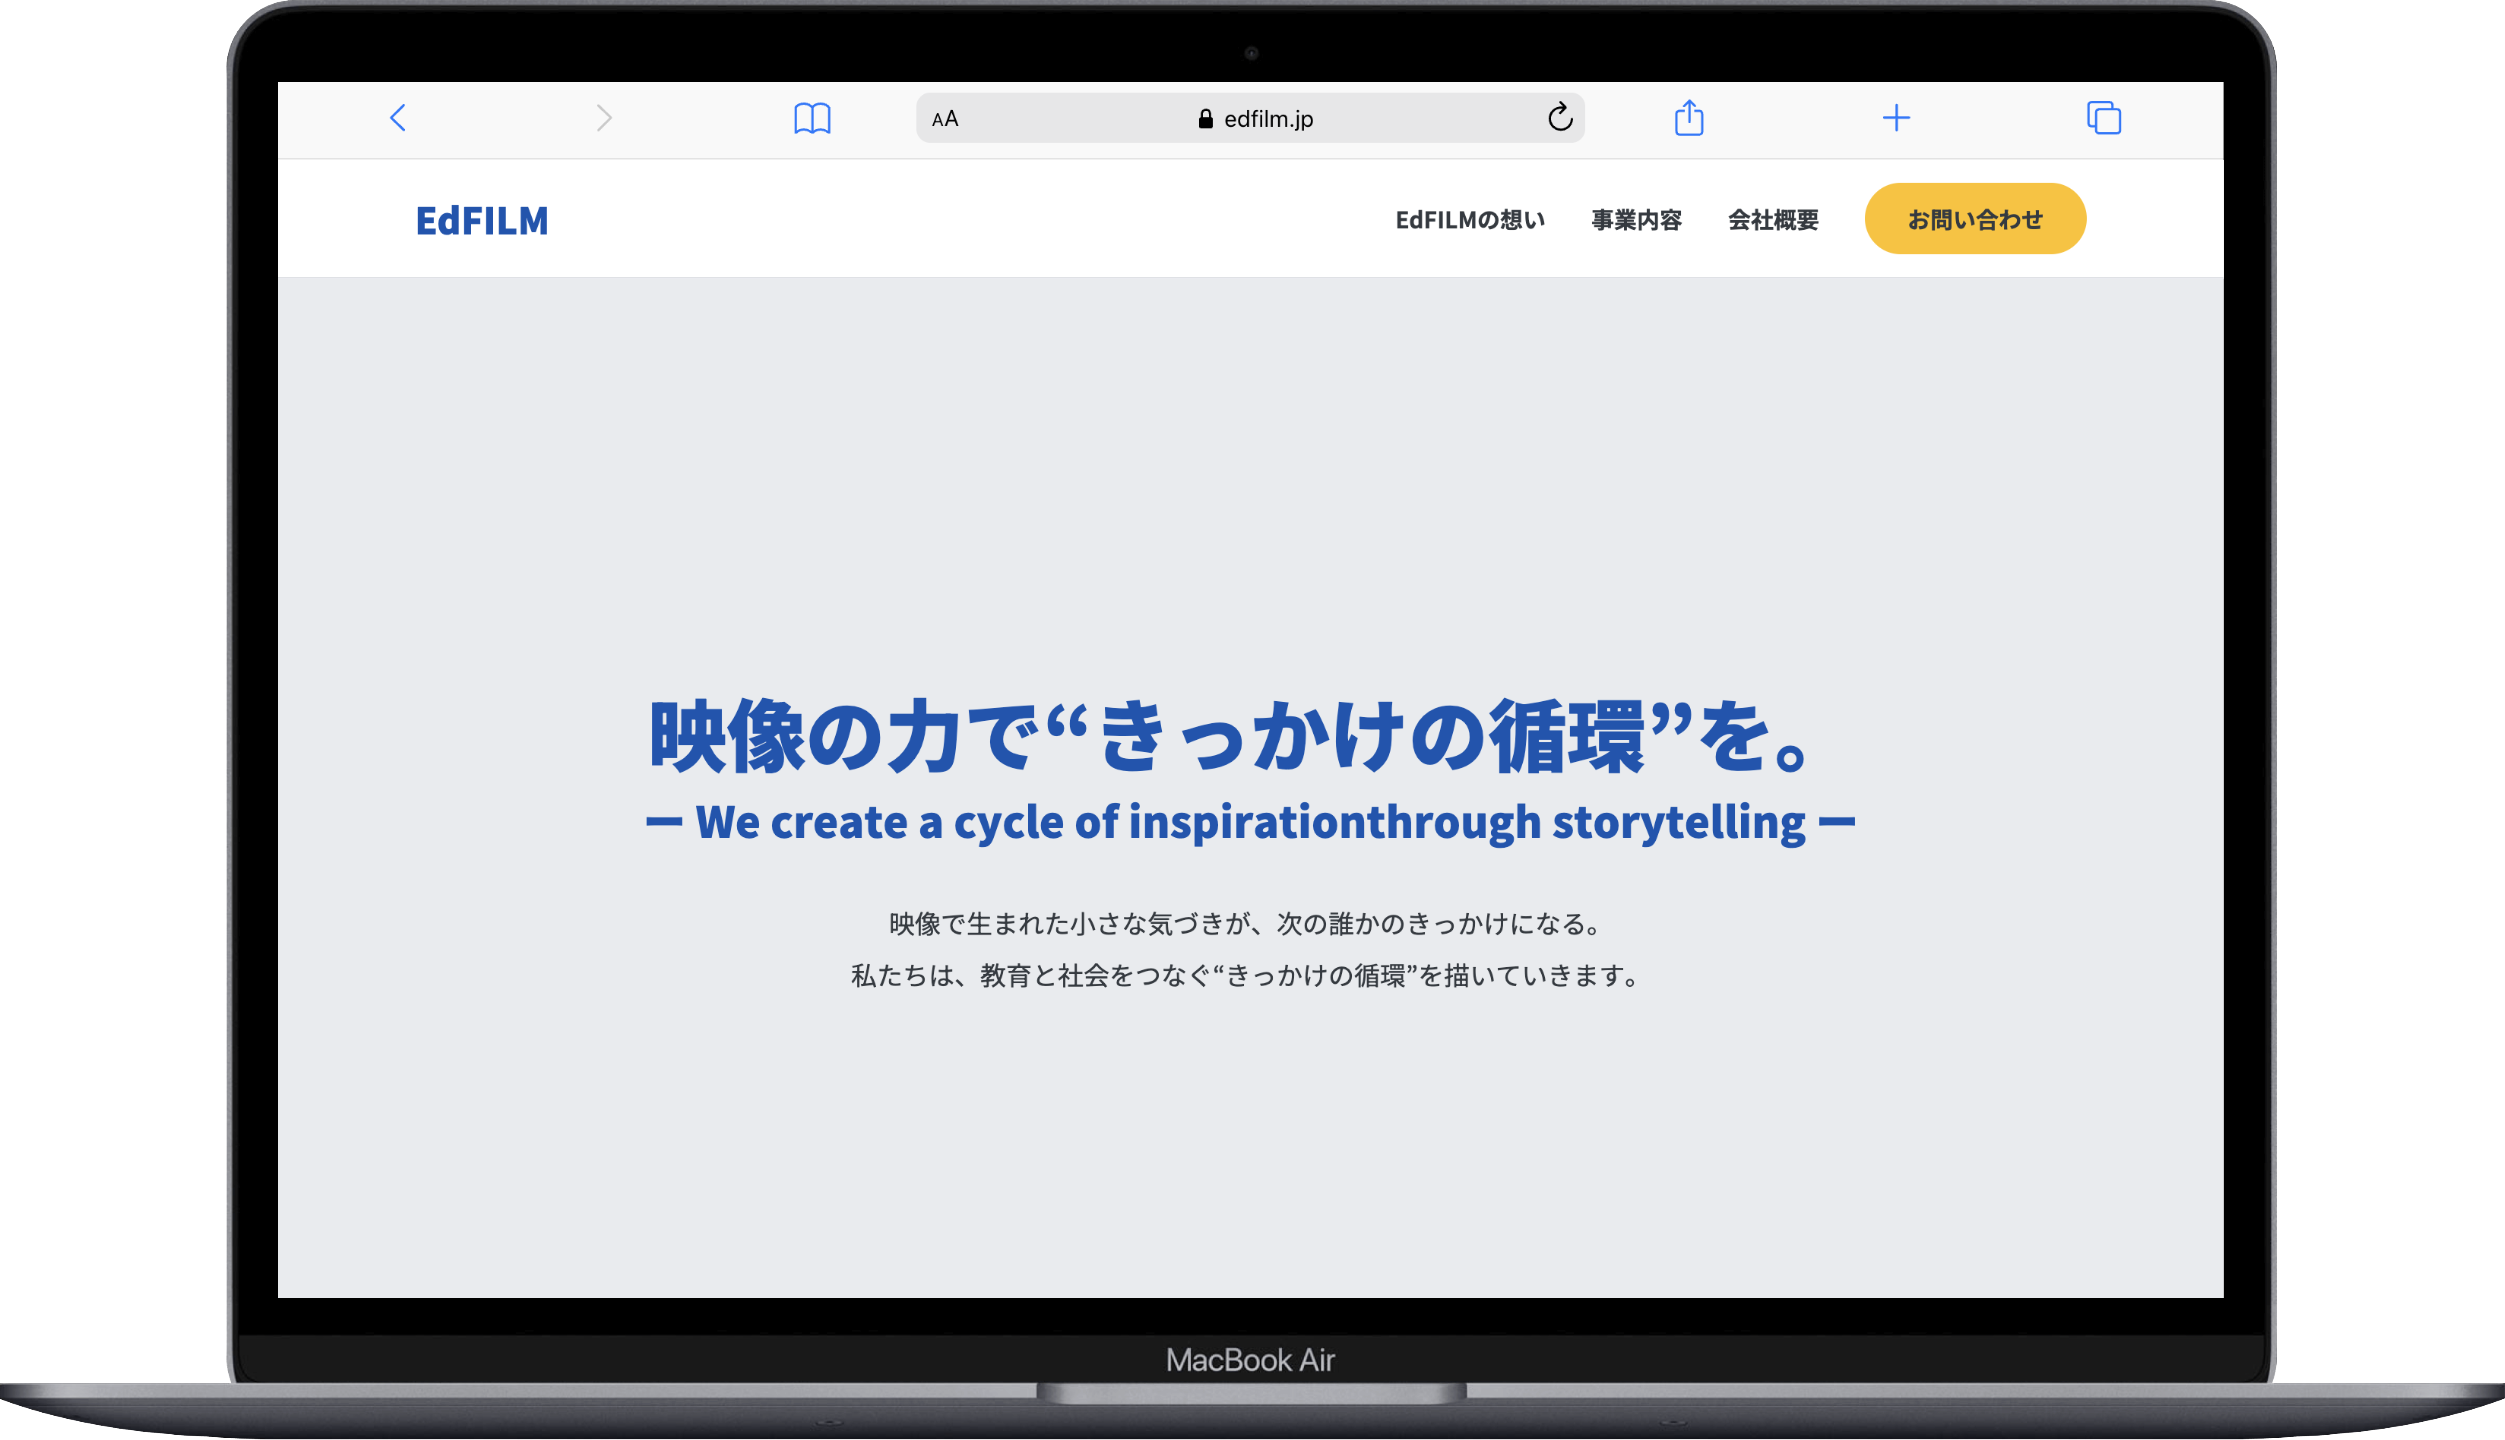The image size is (2505, 1440).
Task: Go back with the Safari back arrow
Action: [x=398, y=118]
